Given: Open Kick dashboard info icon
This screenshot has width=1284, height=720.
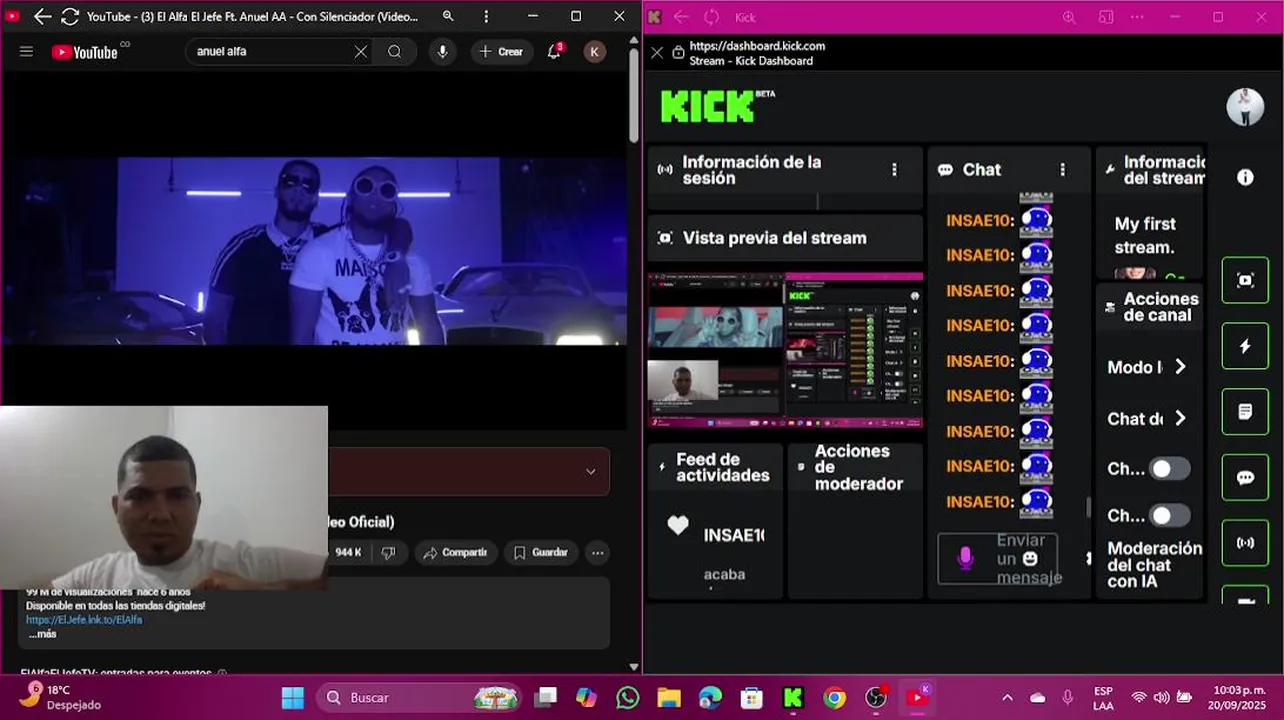Looking at the screenshot, I should click(1245, 177).
